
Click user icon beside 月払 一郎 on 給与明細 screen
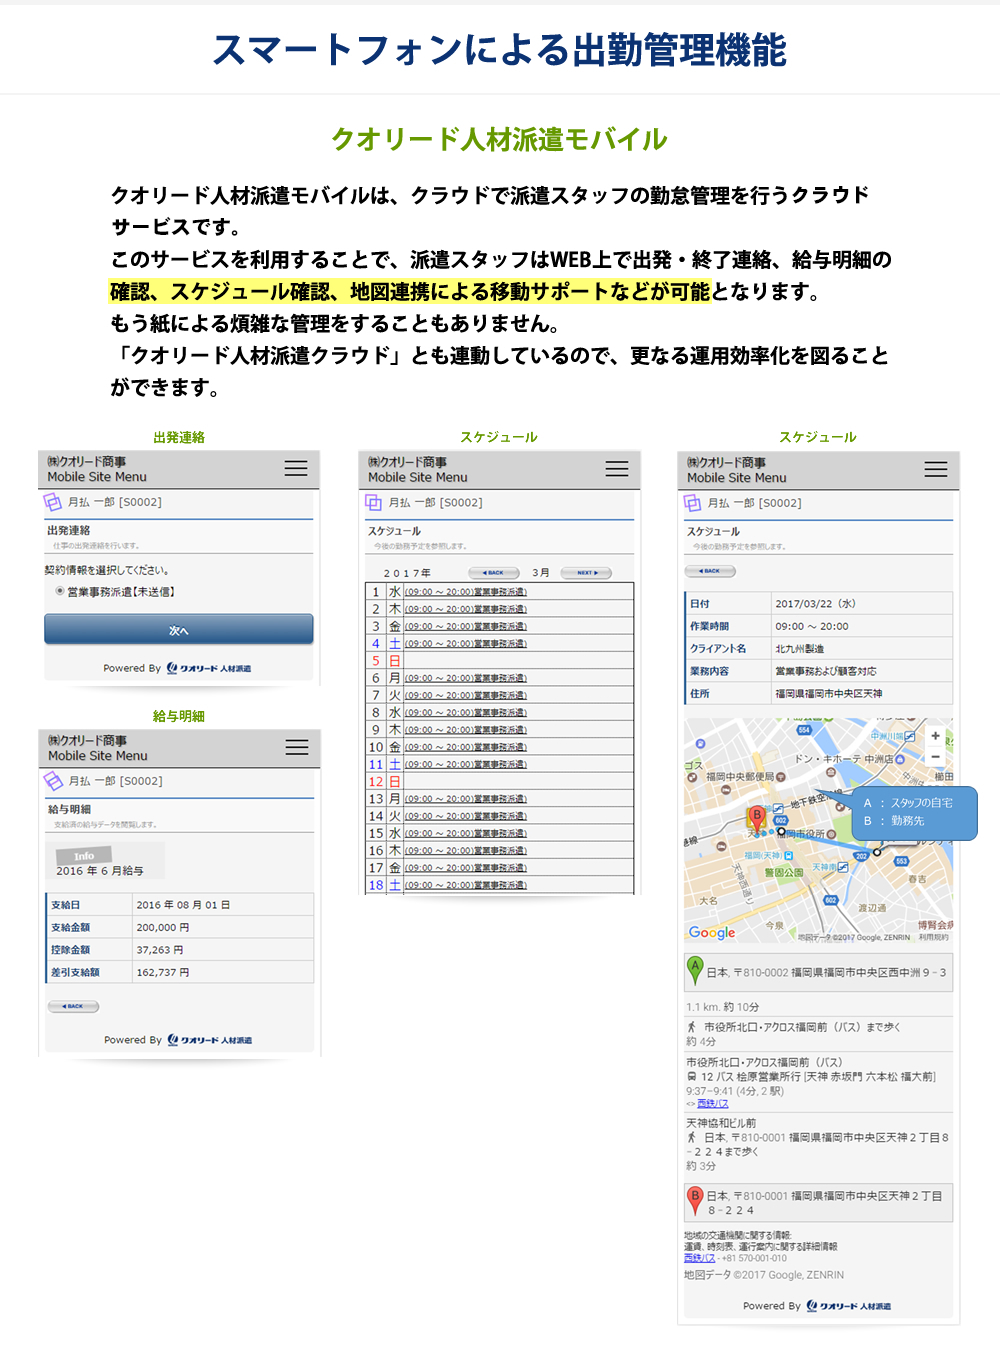[53, 781]
